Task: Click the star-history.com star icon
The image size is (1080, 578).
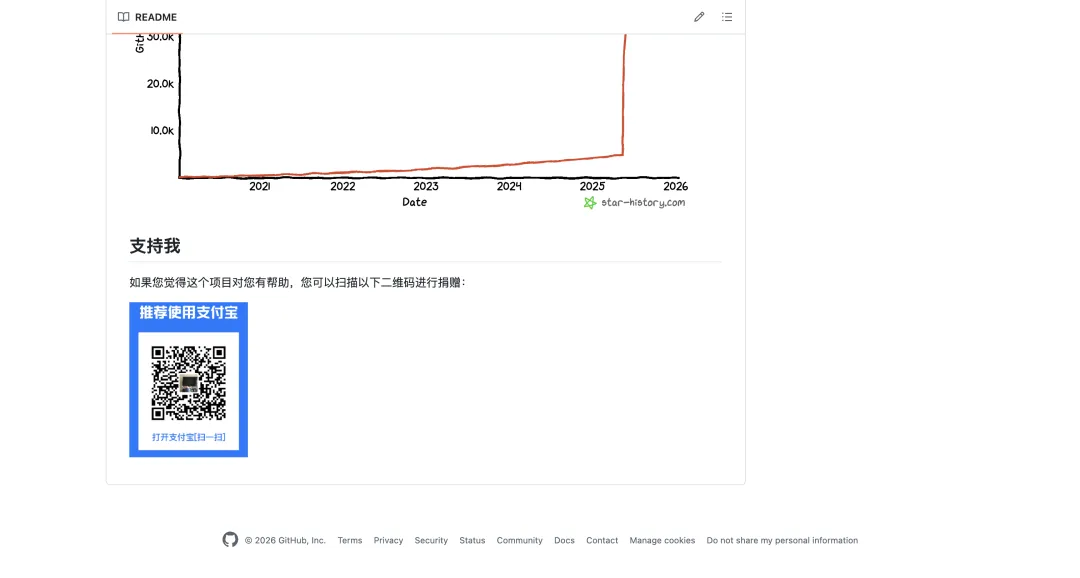Action: (590, 203)
